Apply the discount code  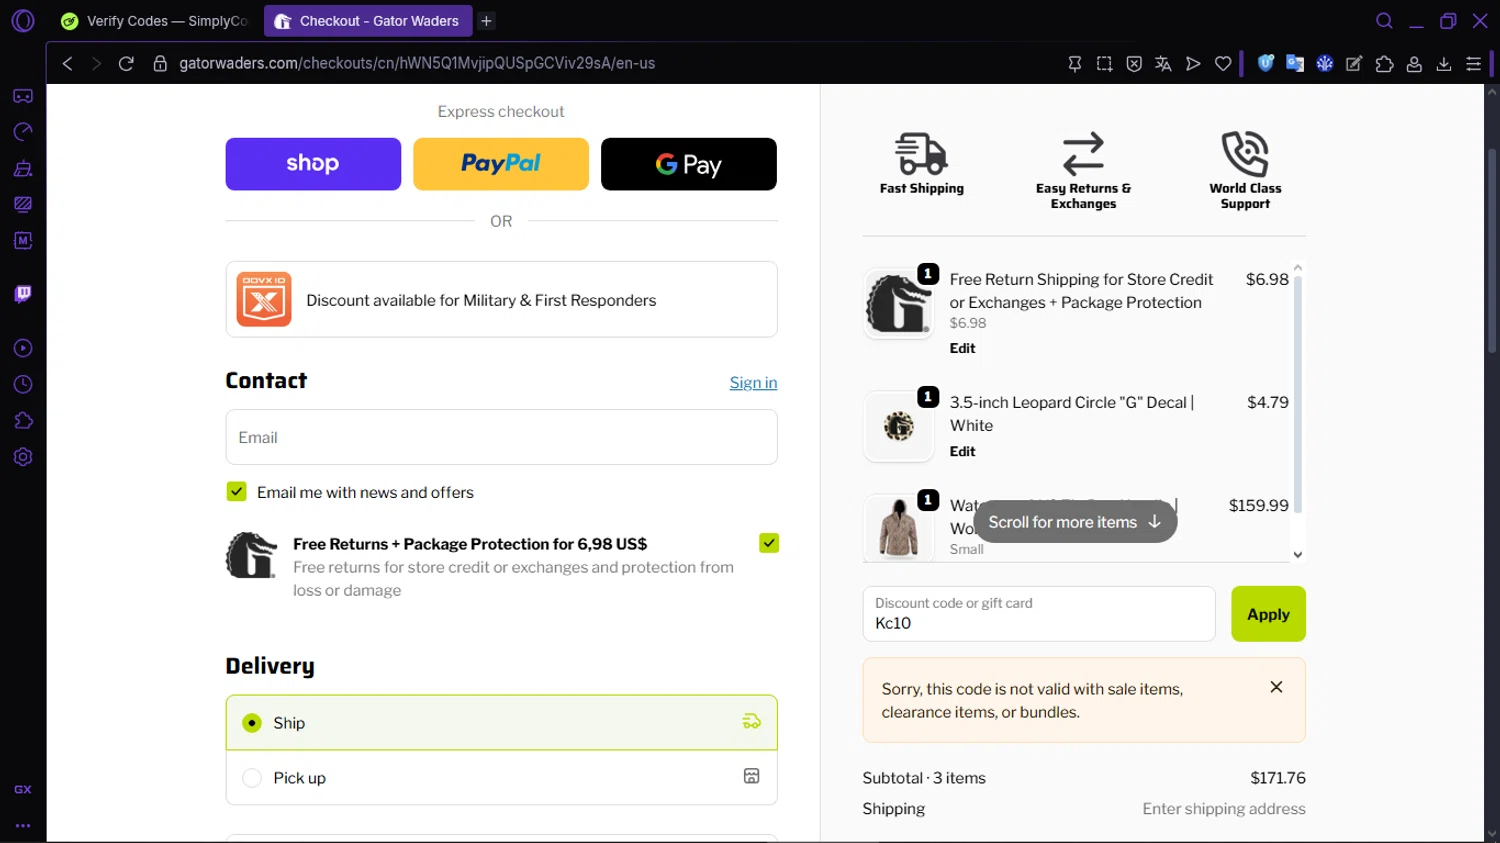(1268, 614)
